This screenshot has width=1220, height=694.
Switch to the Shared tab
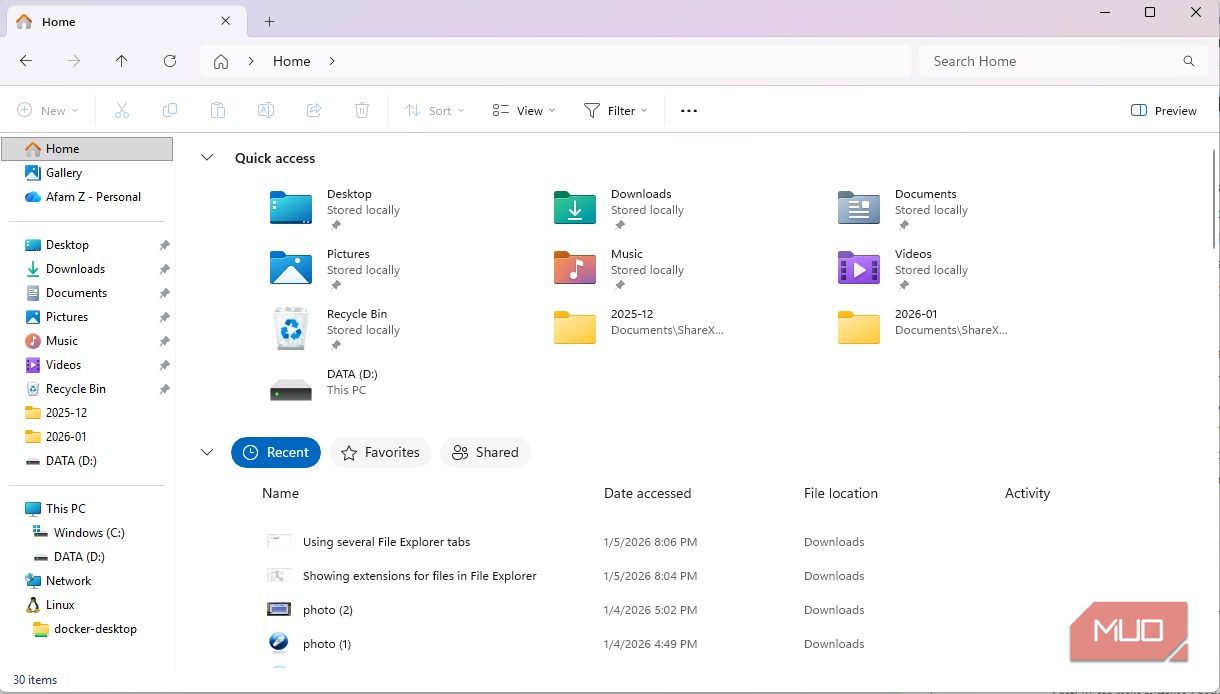click(486, 453)
